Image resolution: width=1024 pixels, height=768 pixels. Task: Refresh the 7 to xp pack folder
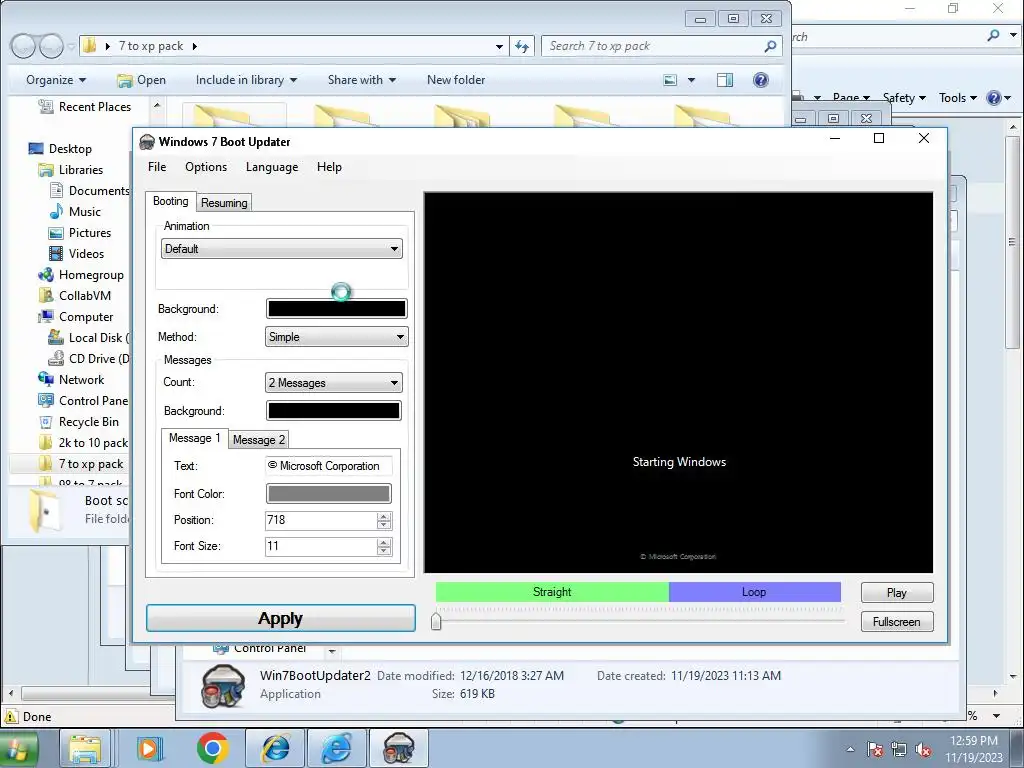point(522,46)
